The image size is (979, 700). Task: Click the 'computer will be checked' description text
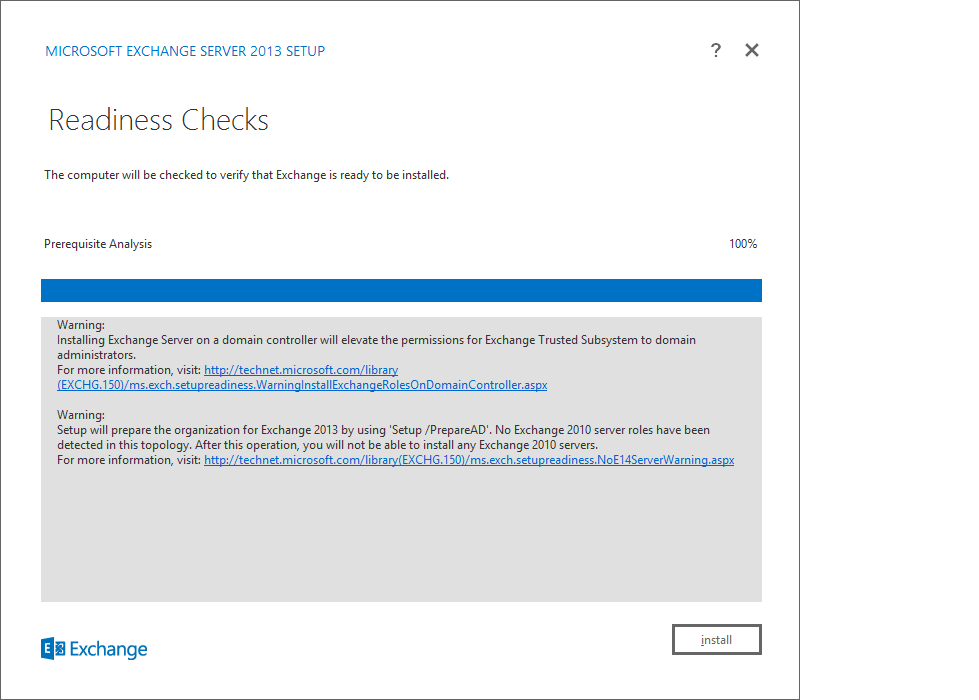pyautogui.click(x=247, y=175)
